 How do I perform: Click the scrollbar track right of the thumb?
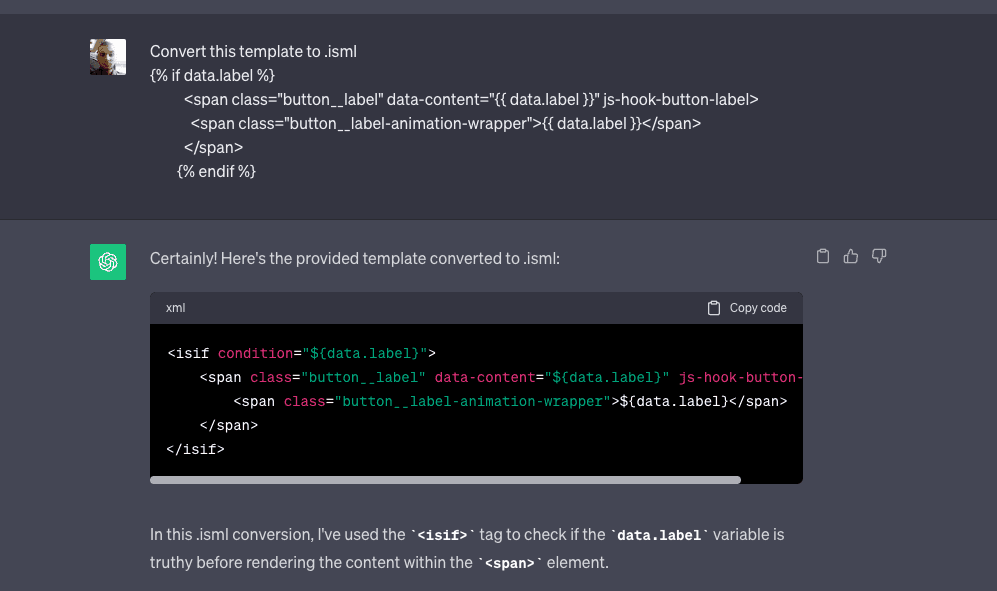(771, 480)
